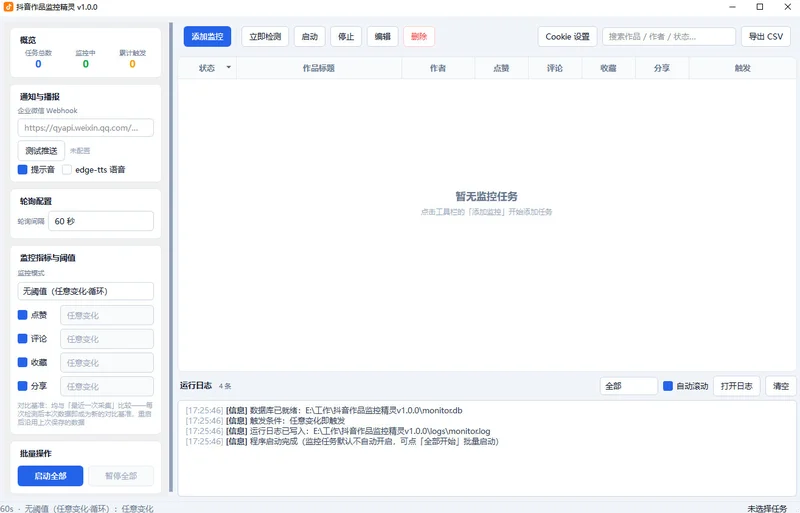This screenshot has height=513, width=800.
Task: Click the 添加监控 button
Action: (x=207, y=37)
